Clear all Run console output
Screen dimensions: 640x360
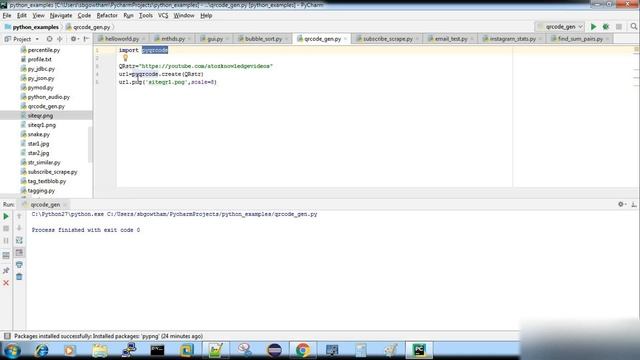pyautogui.click(x=19, y=277)
